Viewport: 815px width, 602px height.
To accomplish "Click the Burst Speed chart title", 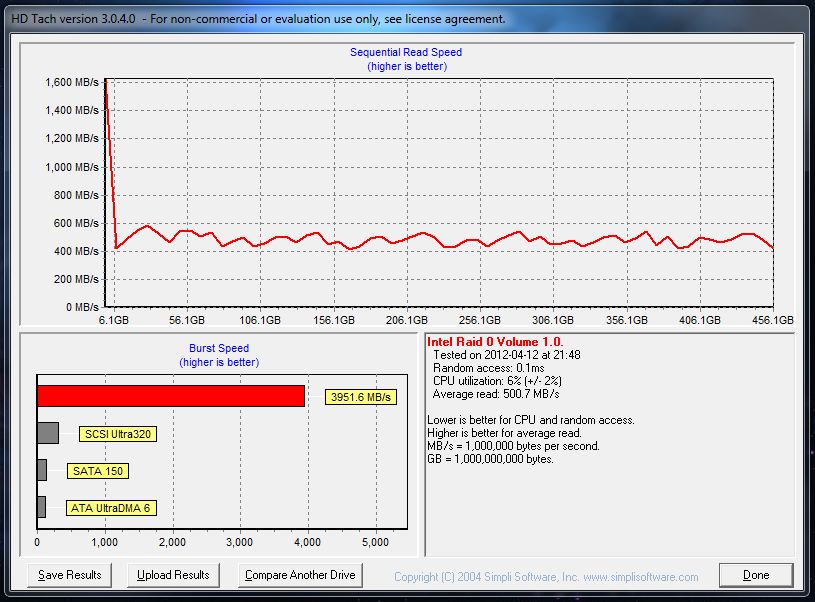I will point(219,348).
